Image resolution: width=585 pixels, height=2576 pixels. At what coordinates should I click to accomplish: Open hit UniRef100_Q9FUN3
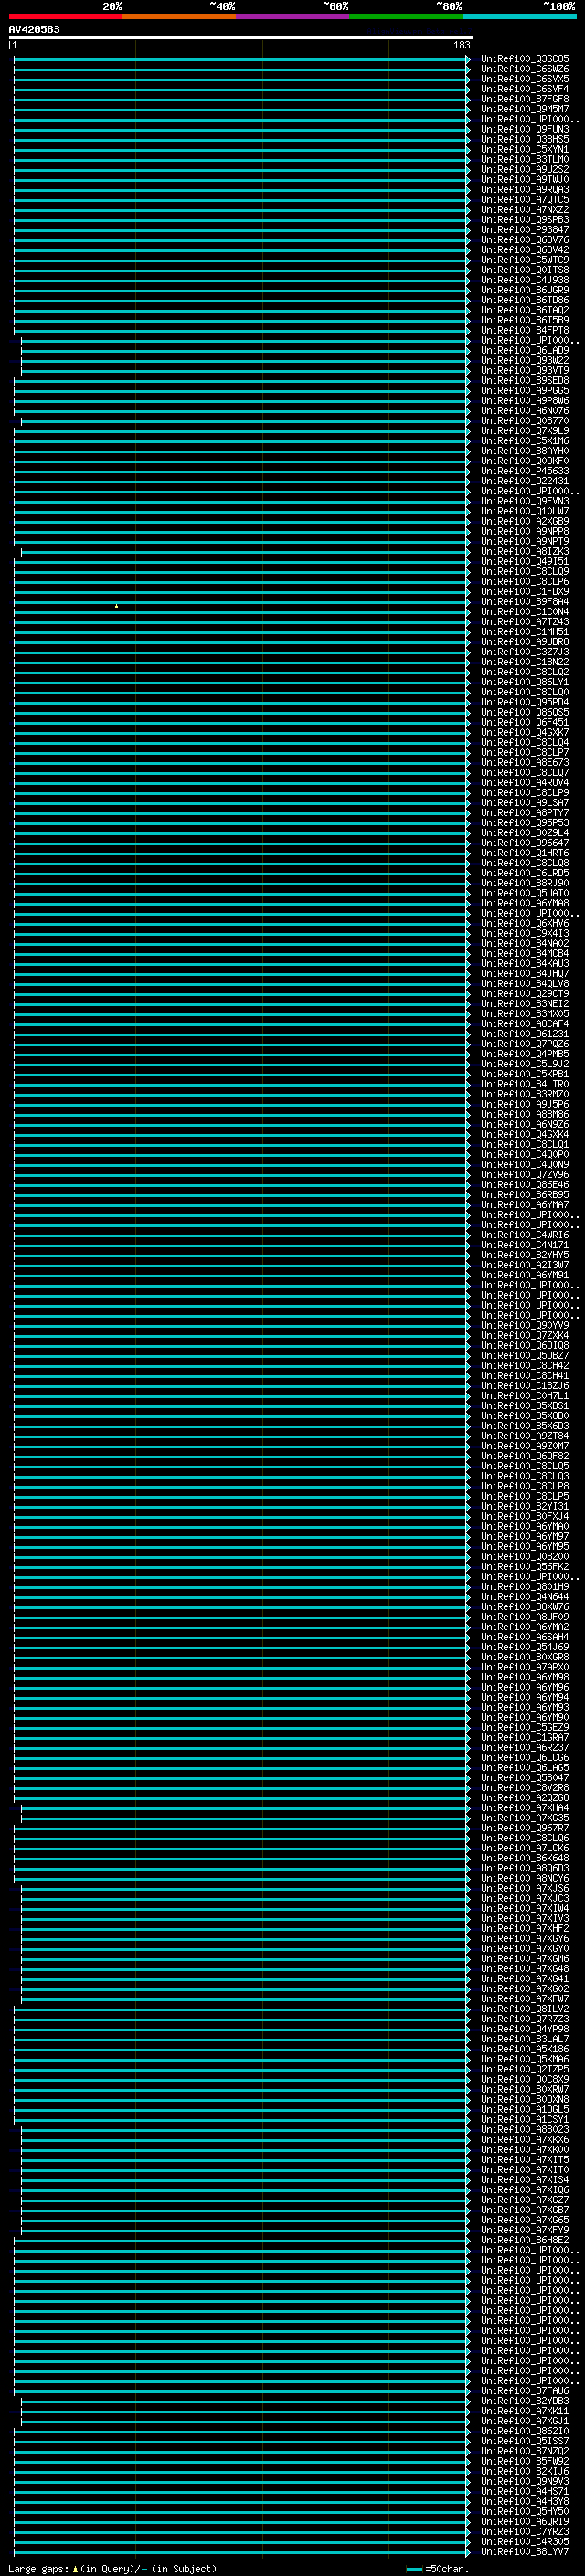[524, 129]
